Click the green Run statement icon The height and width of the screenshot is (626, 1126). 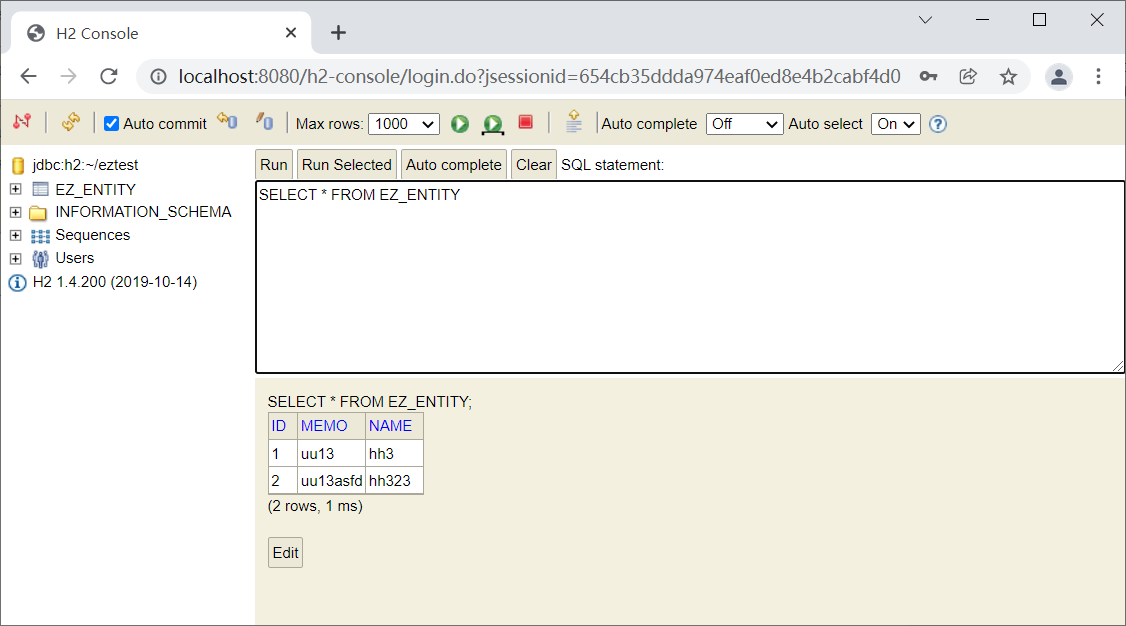point(460,123)
